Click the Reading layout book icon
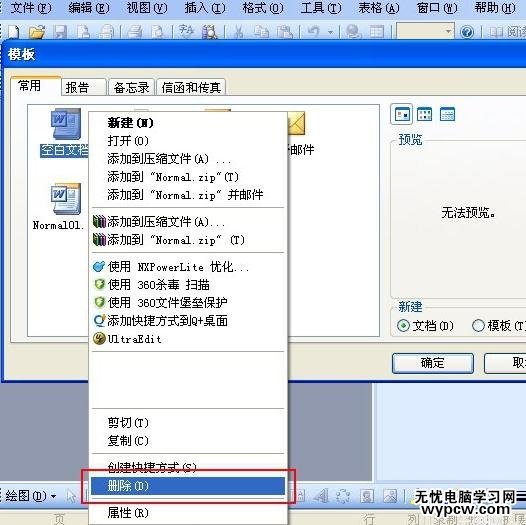The image size is (526, 525). 495,33
